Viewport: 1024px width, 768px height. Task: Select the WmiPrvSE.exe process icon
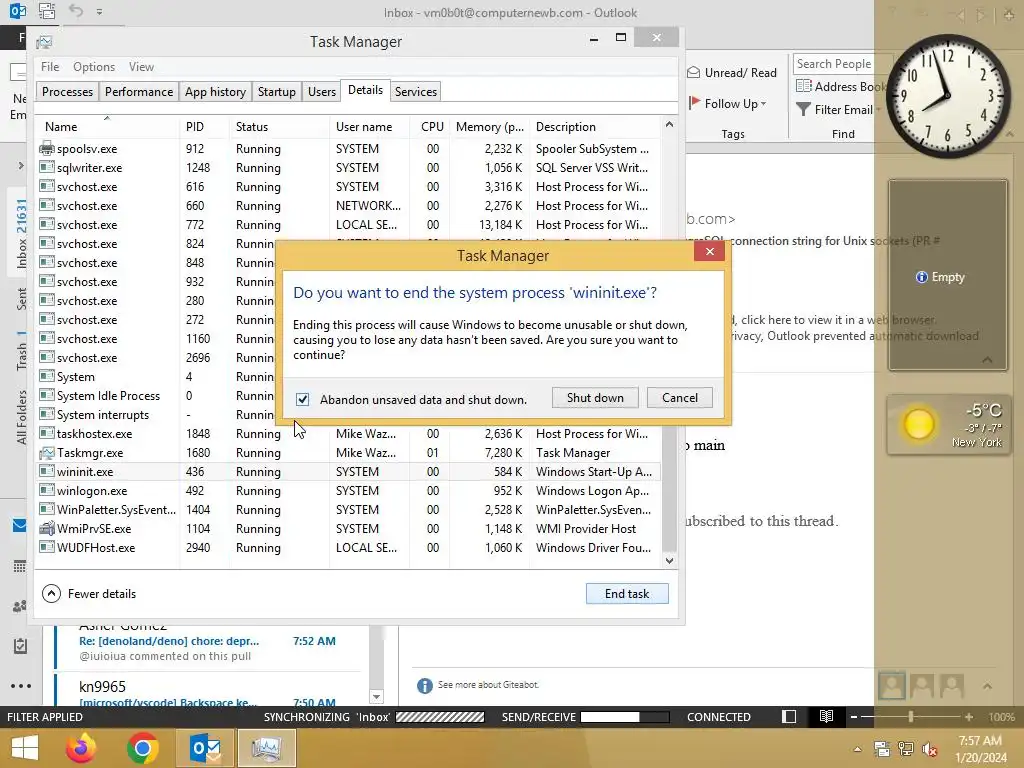pyautogui.click(x=46, y=528)
